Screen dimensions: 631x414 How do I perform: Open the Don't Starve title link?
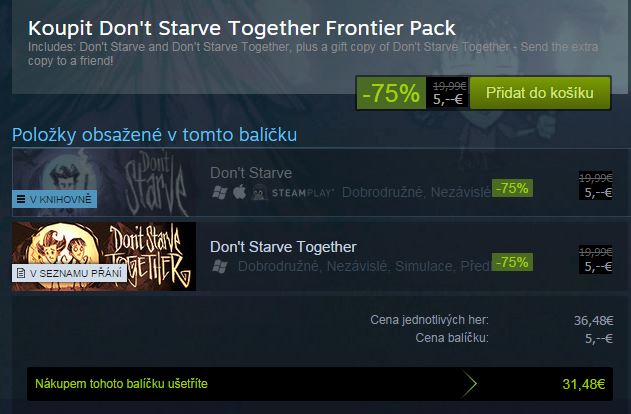point(251,173)
